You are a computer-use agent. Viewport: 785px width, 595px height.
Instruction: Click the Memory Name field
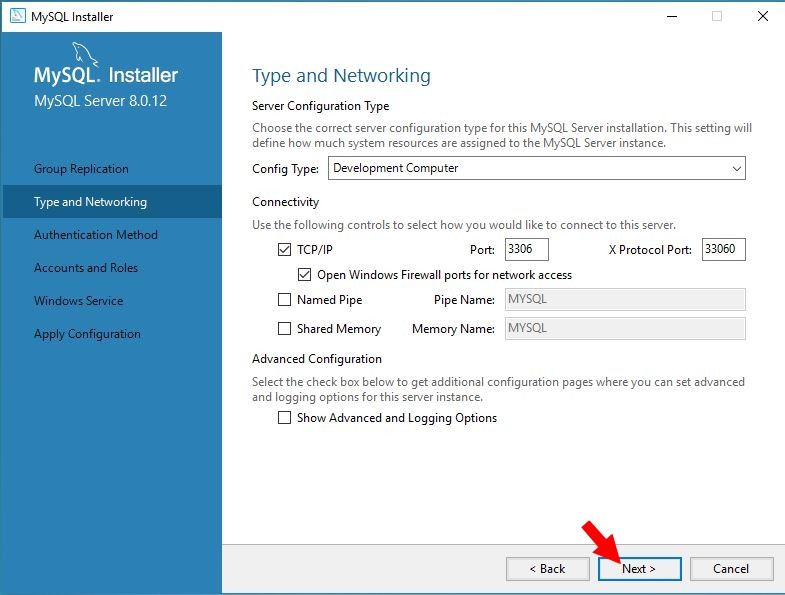625,329
